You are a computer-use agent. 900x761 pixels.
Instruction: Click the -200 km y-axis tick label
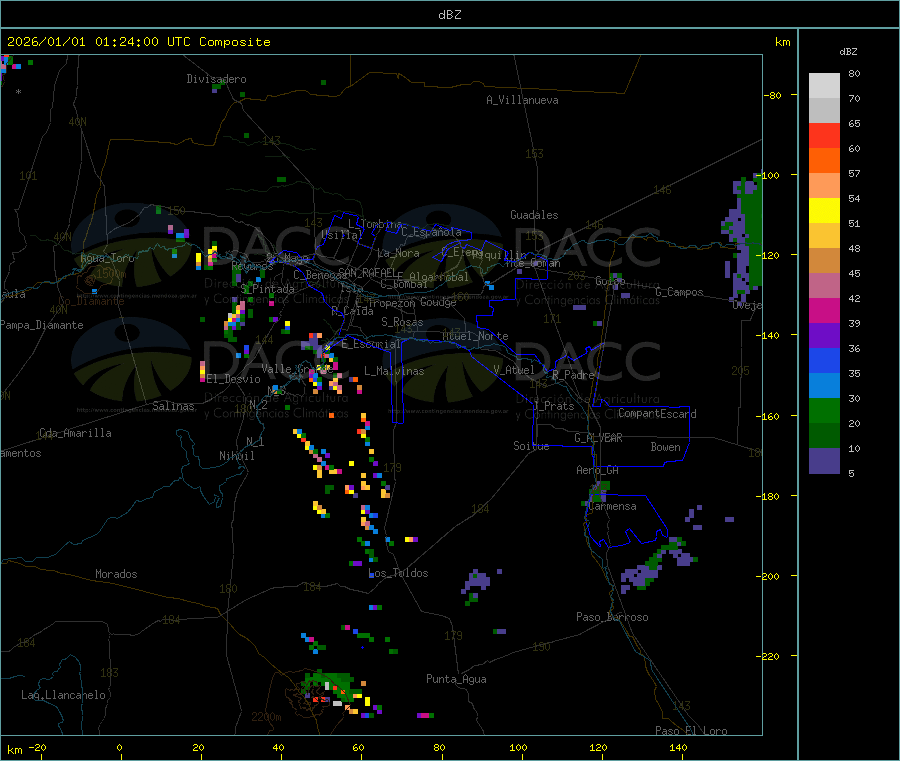pyautogui.click(x=767, y=576)
